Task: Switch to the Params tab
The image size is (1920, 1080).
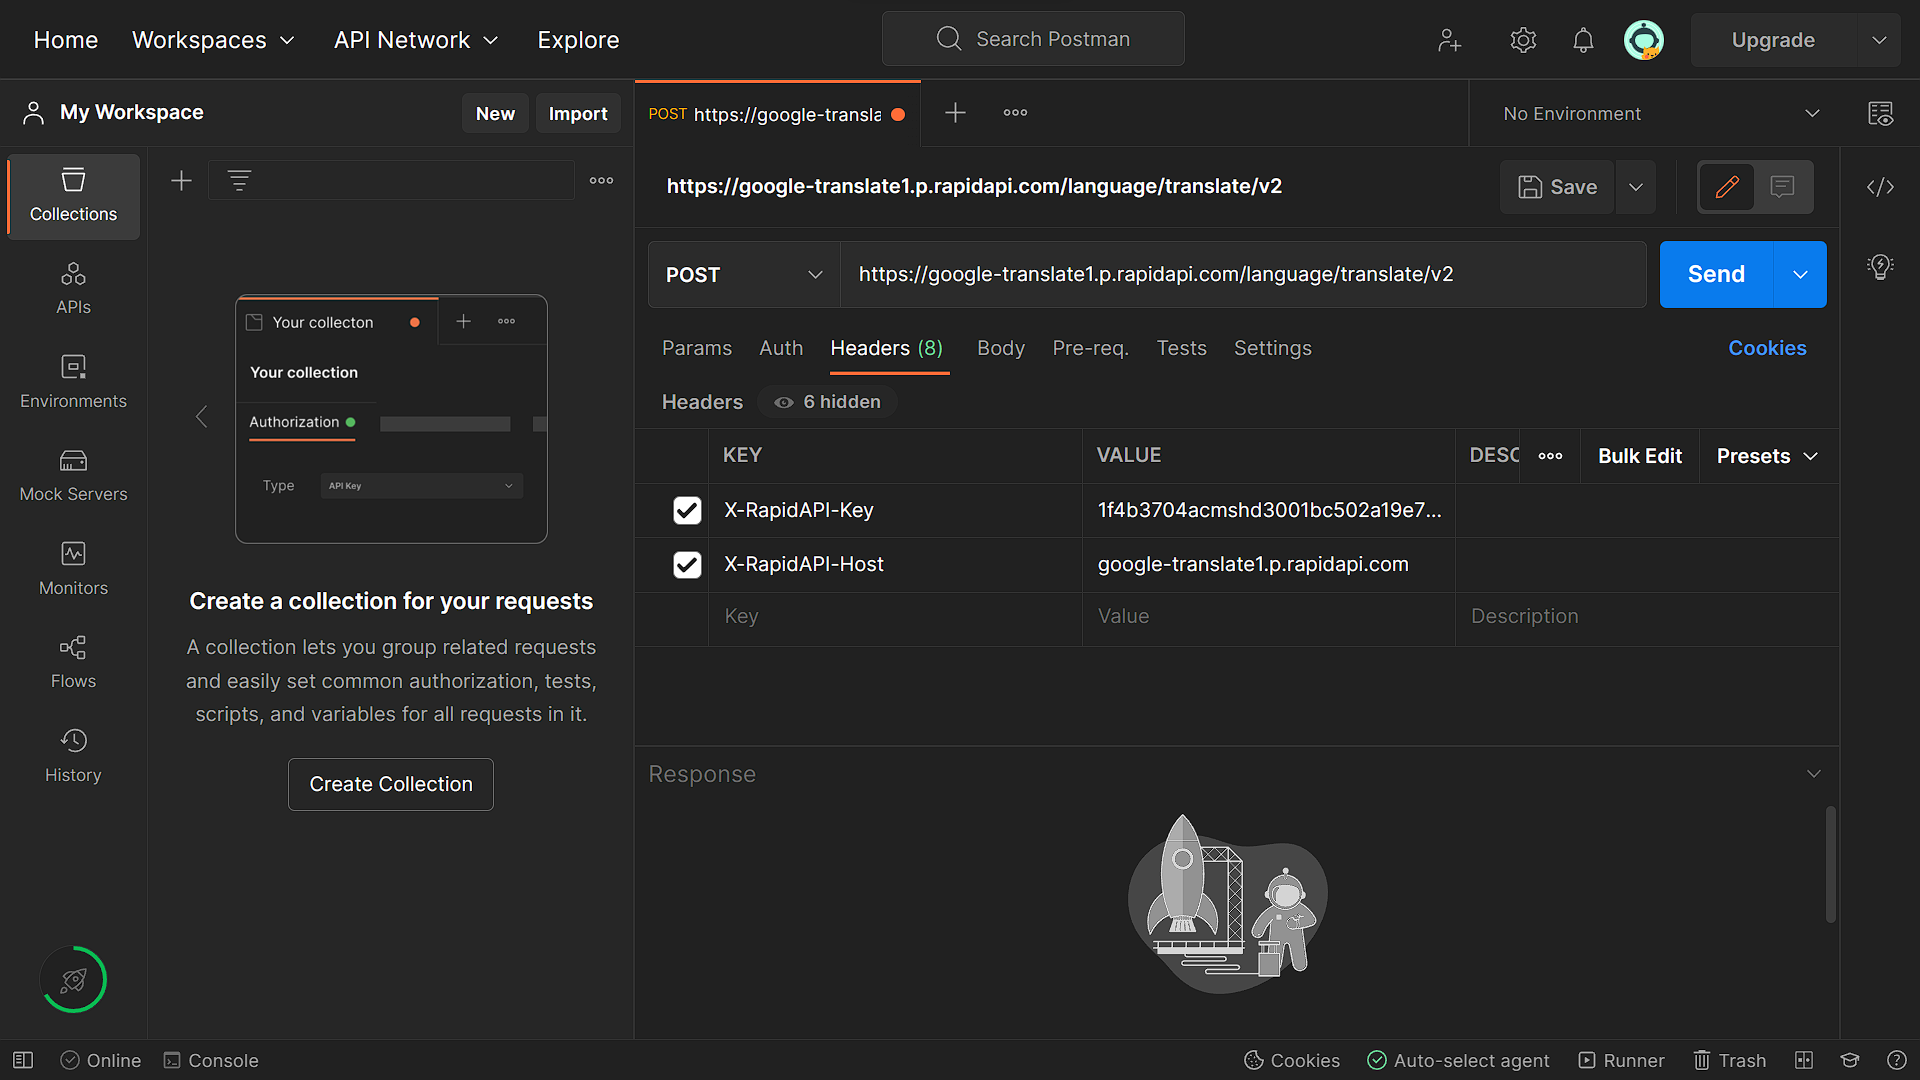Action: [697, 348]
